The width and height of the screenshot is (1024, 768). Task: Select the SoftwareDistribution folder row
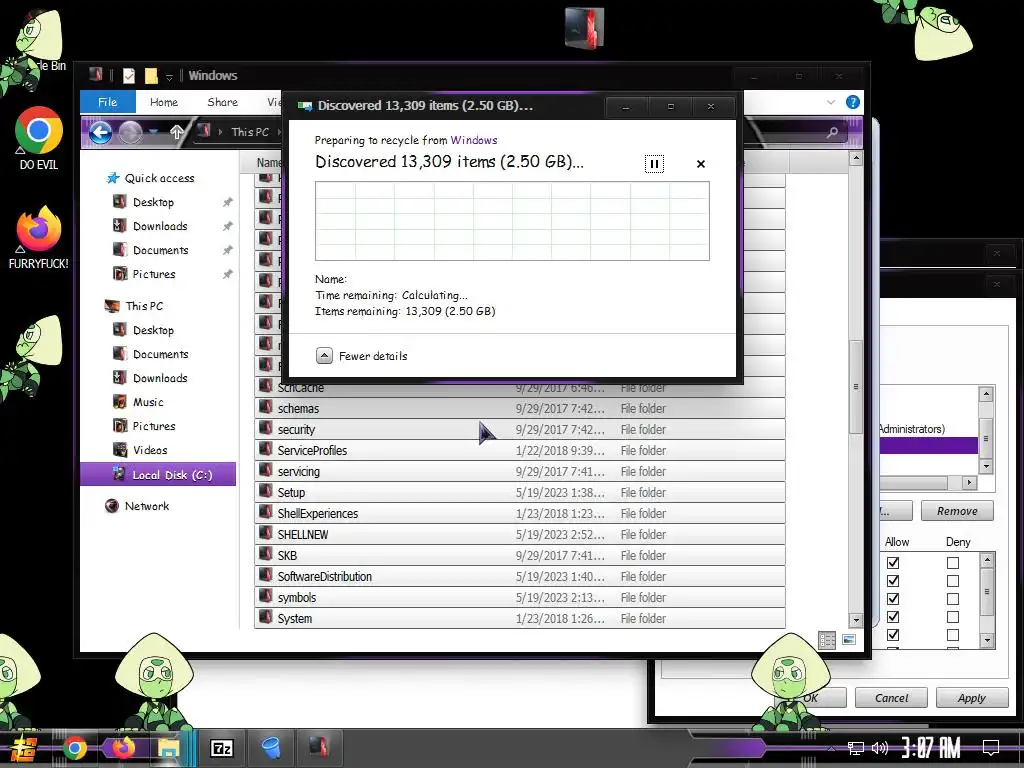pyautogui.click(x=520, y=577)
